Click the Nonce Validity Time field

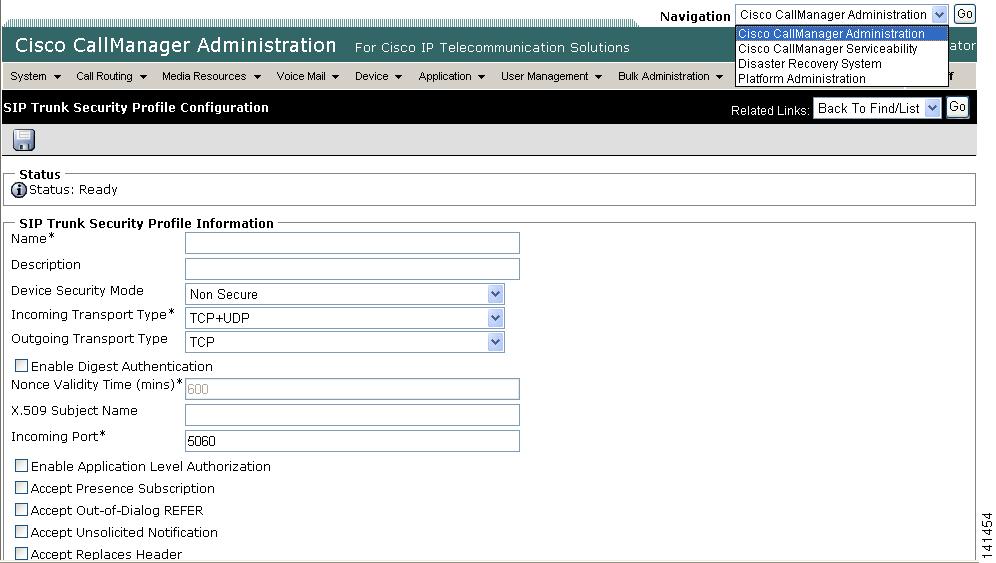352,389
